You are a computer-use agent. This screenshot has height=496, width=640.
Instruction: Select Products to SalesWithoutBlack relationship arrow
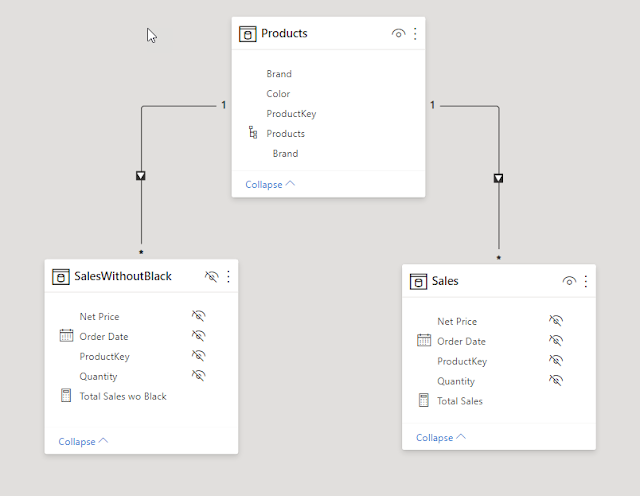pos(141,176)
